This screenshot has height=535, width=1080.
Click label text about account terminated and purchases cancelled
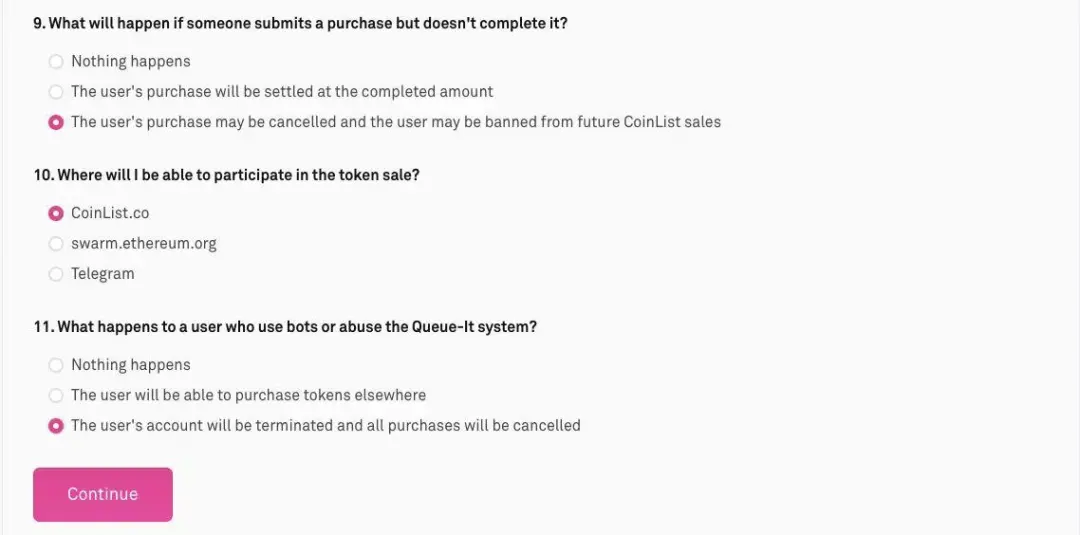tap(326, 426)
